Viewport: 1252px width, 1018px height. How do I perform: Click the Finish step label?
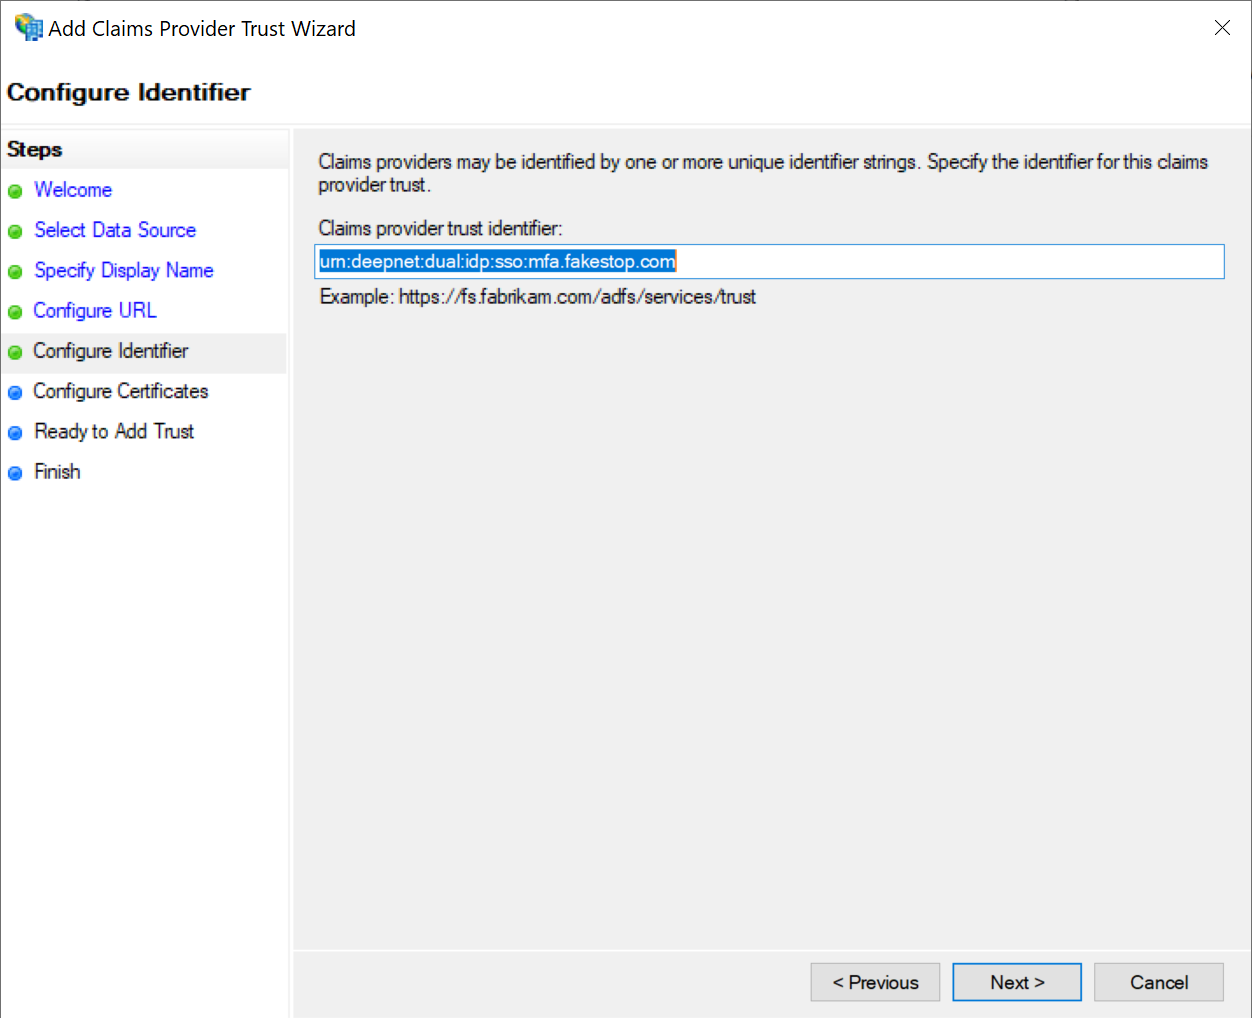57,472
